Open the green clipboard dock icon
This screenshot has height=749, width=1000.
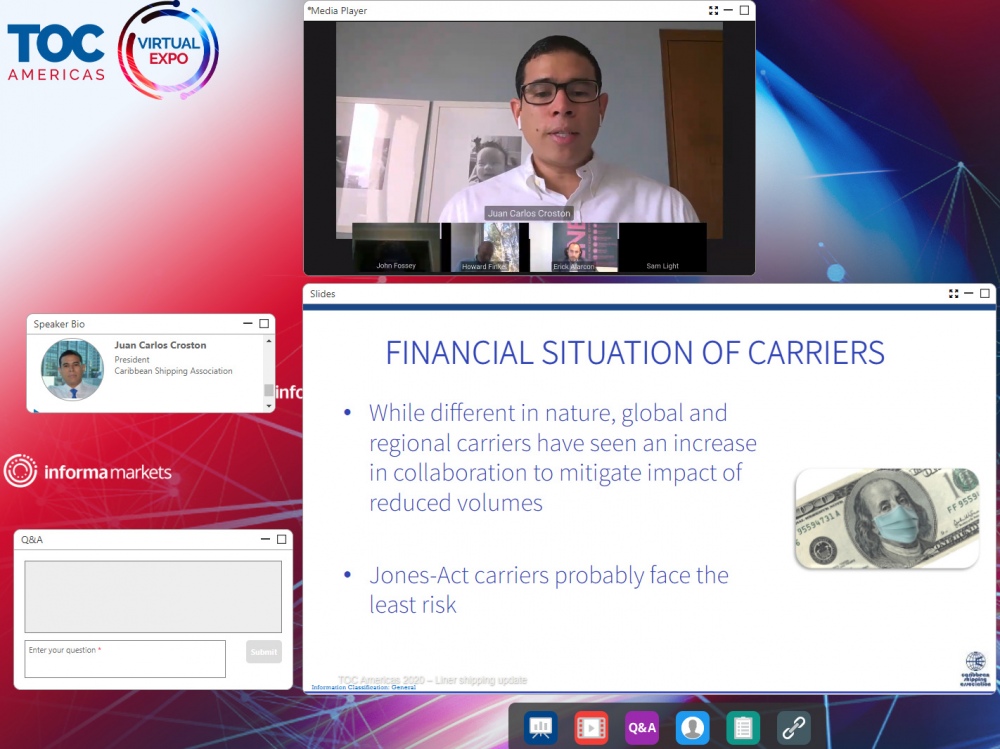(743, 727)
